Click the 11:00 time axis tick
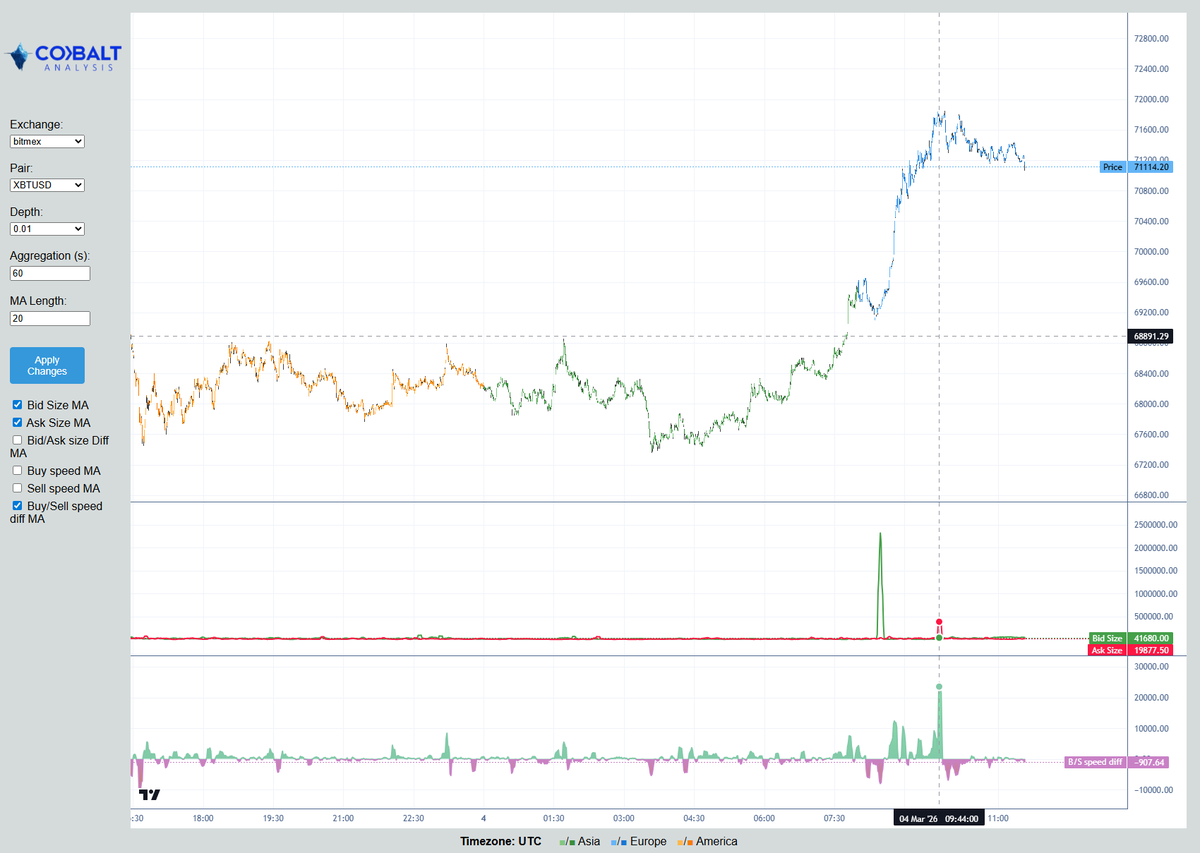 point(998,818)
